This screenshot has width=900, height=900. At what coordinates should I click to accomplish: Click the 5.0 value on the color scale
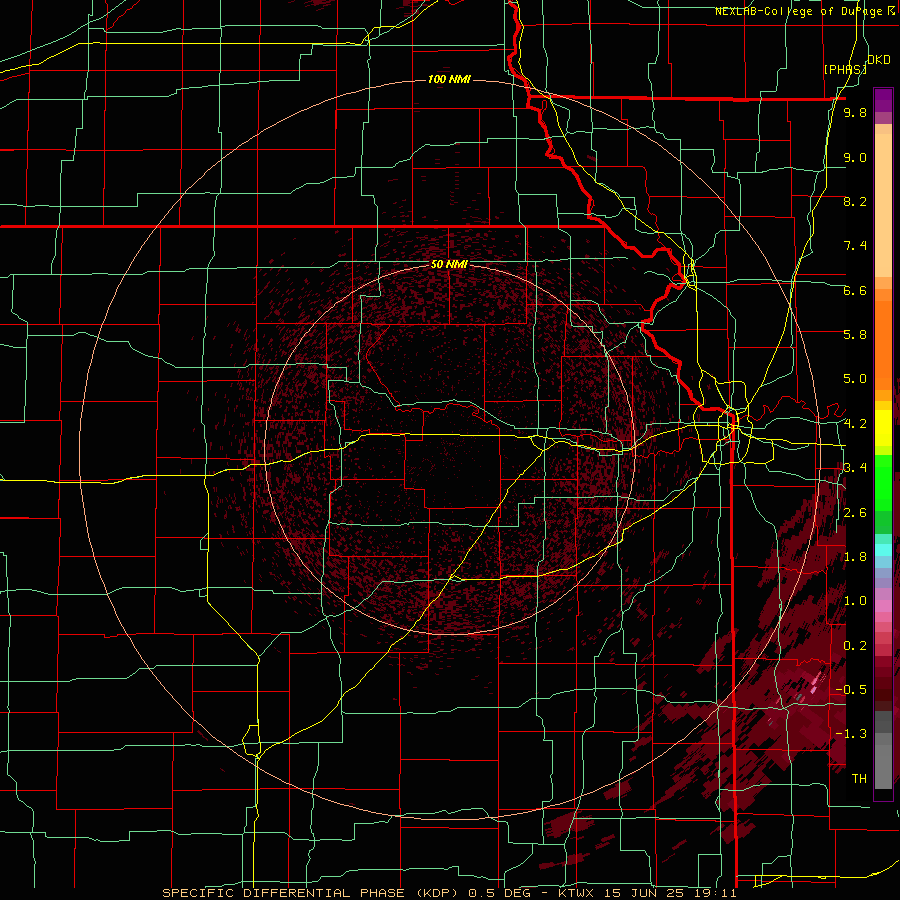pyautogui.click(x=855, y=379)
